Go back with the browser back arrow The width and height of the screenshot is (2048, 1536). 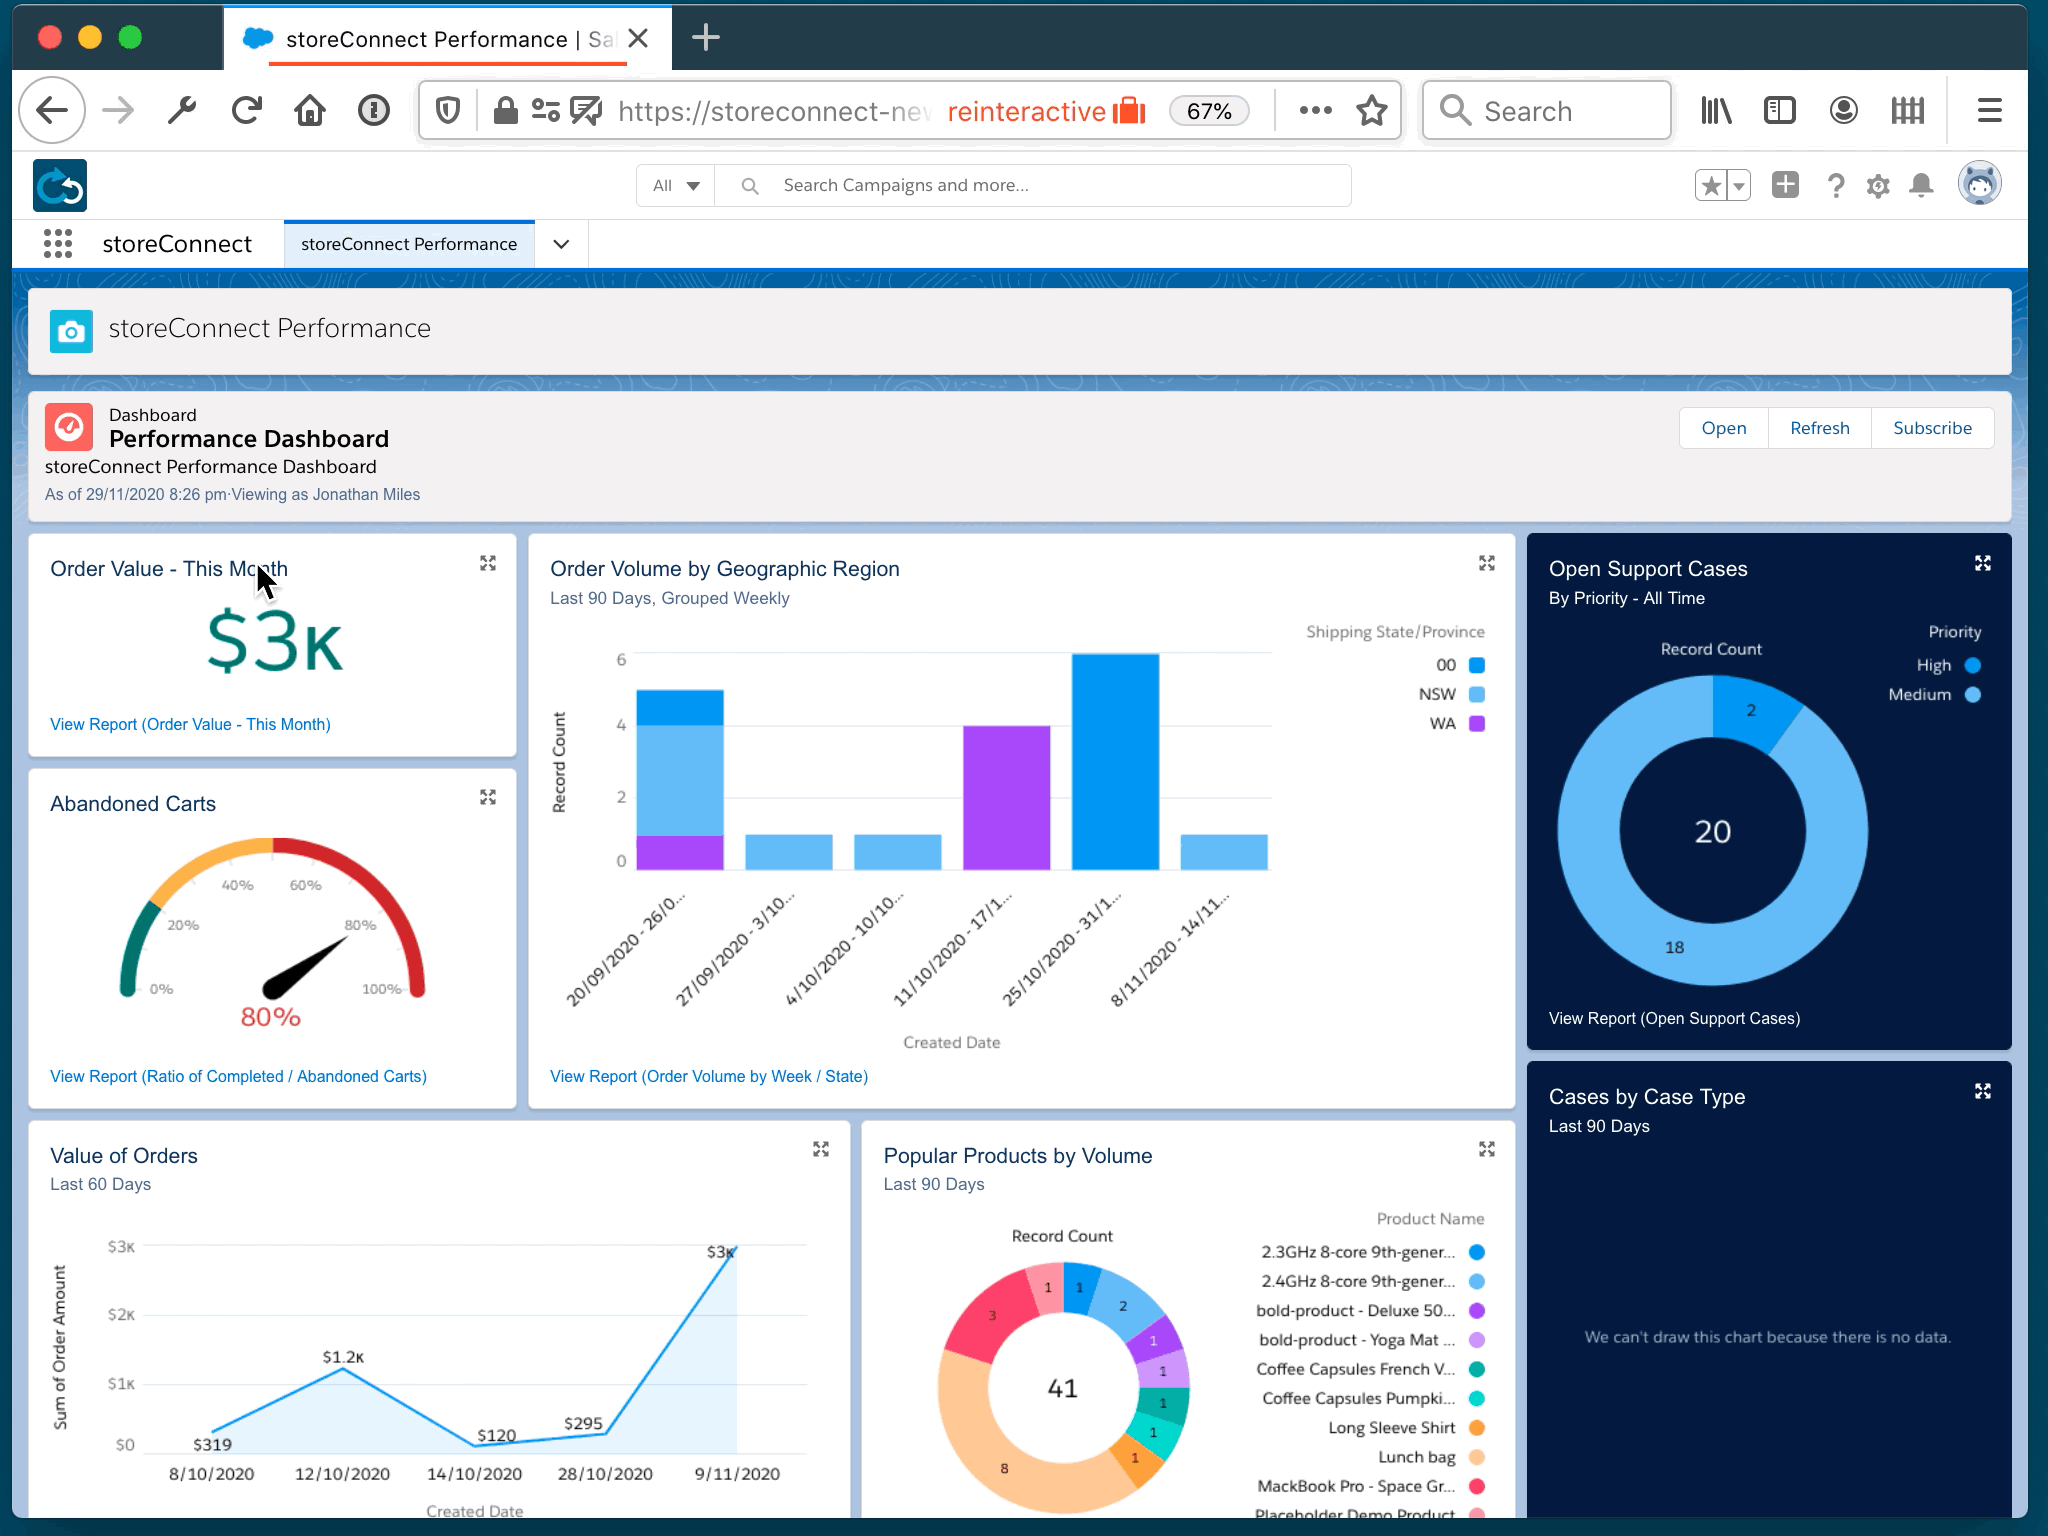pyautogui.click(x=52, y=110)
